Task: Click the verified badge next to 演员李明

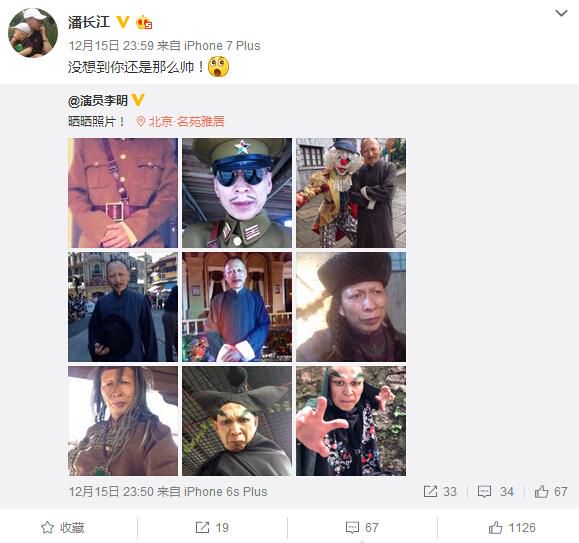Action: pos(138,100)
